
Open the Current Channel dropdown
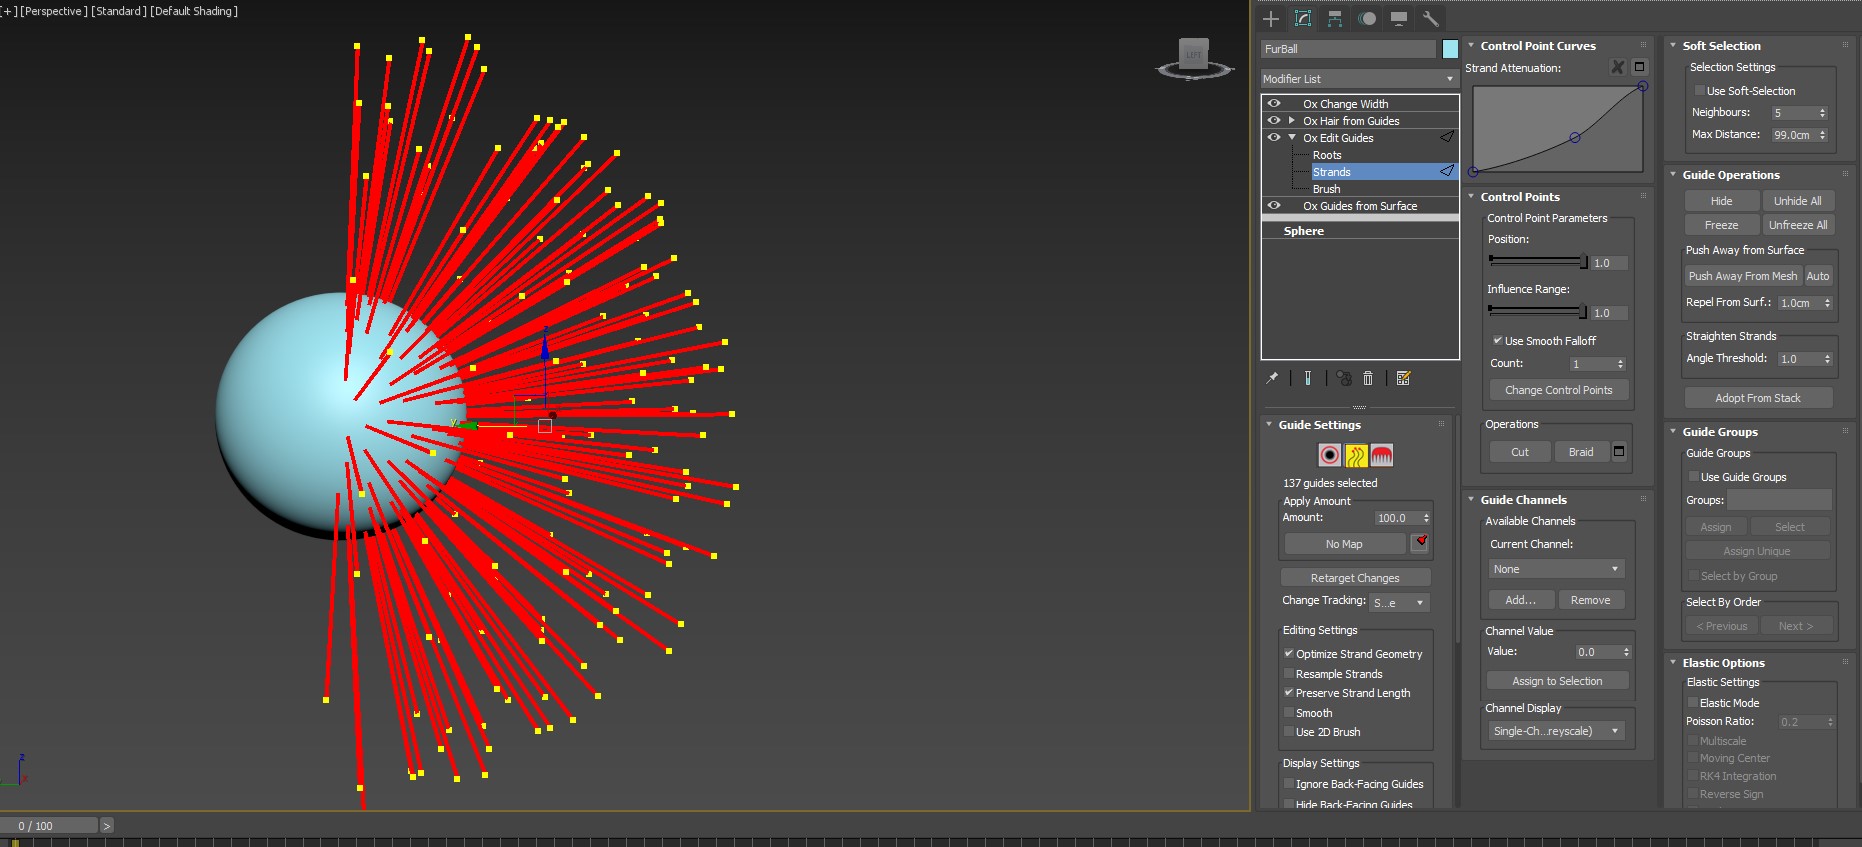[x=1555, y=569]
